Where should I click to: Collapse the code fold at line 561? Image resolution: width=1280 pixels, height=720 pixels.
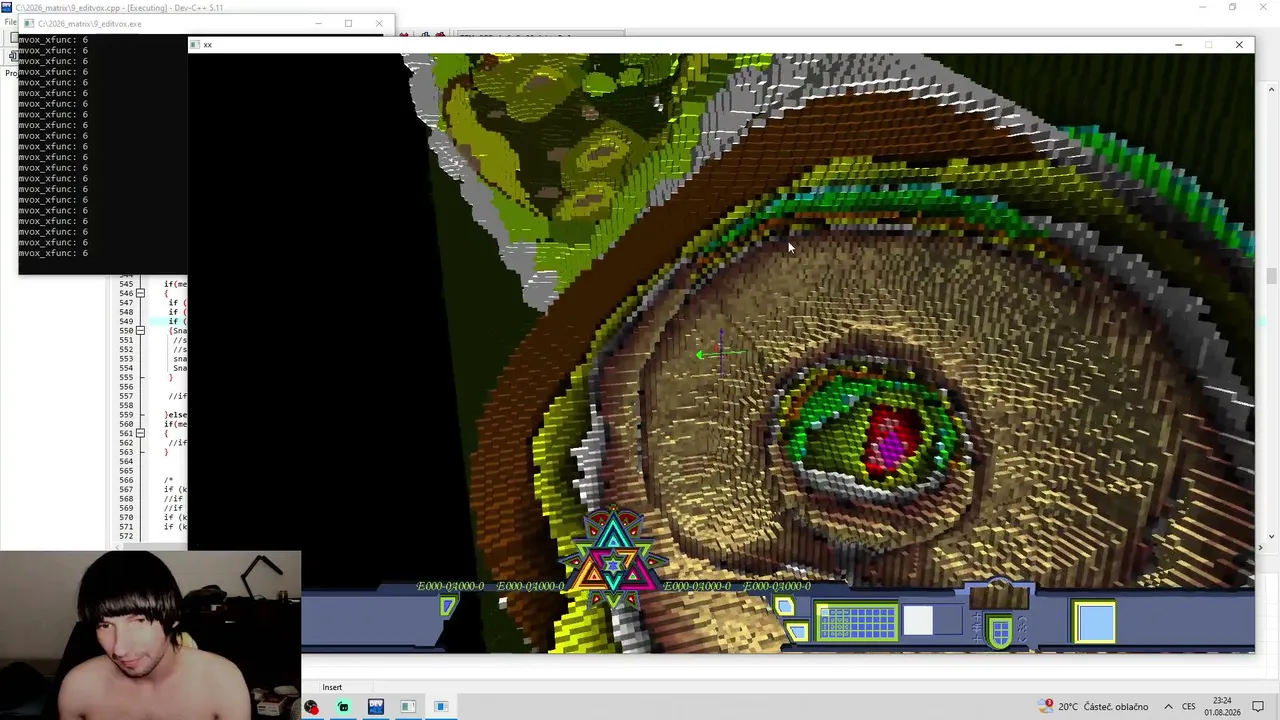[140, 434]
